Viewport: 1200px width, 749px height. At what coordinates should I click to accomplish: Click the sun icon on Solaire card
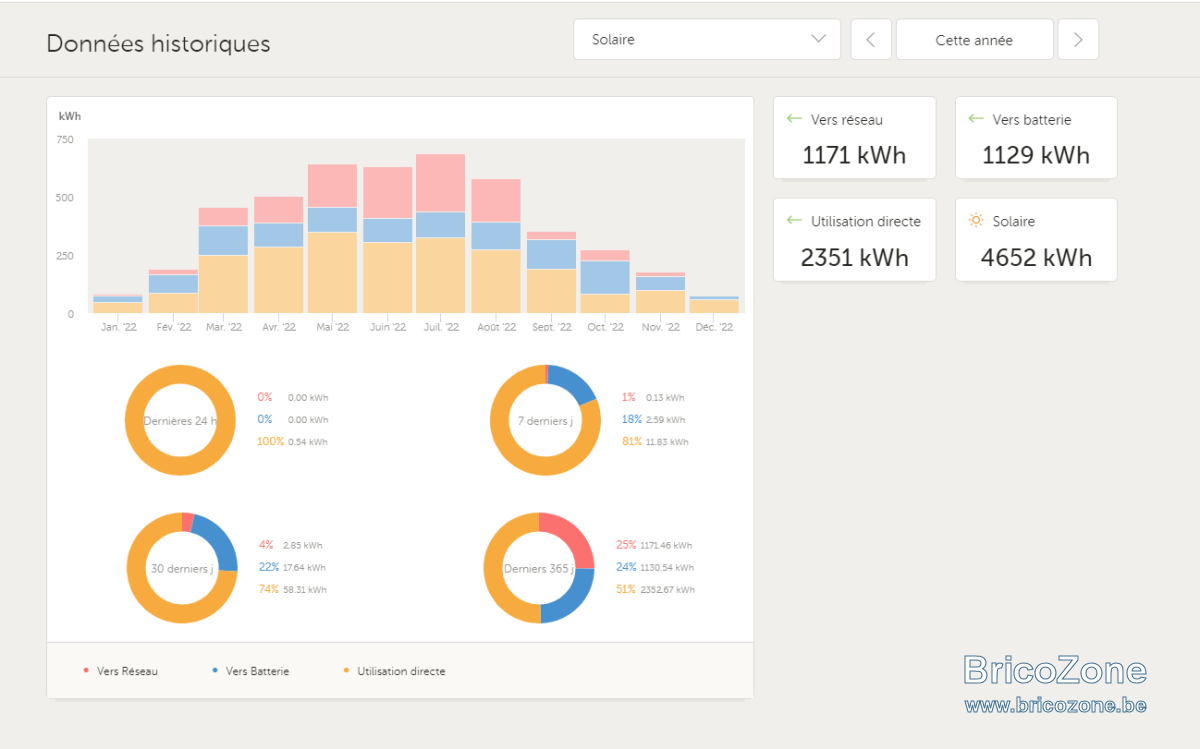(x=976, y=220)
